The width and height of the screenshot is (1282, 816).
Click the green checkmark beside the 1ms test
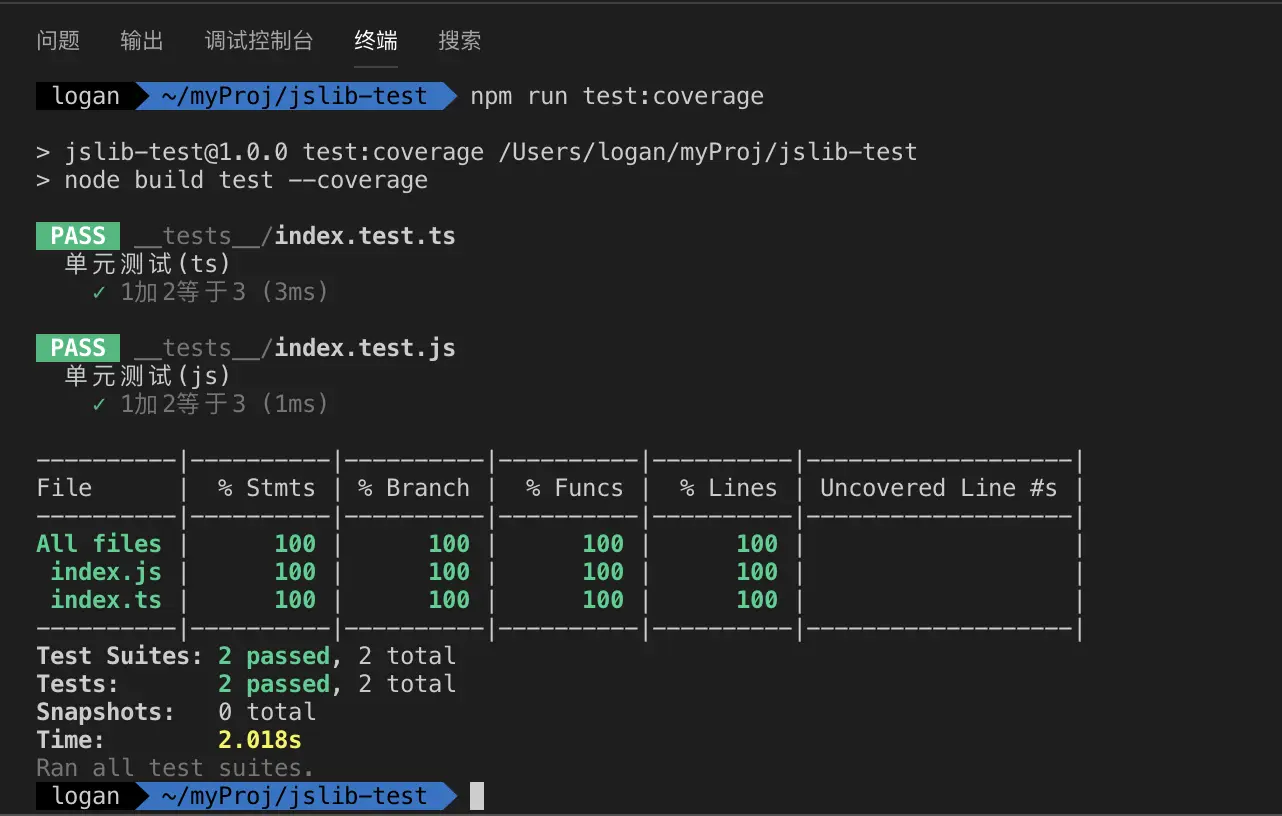tap(99, 404)
